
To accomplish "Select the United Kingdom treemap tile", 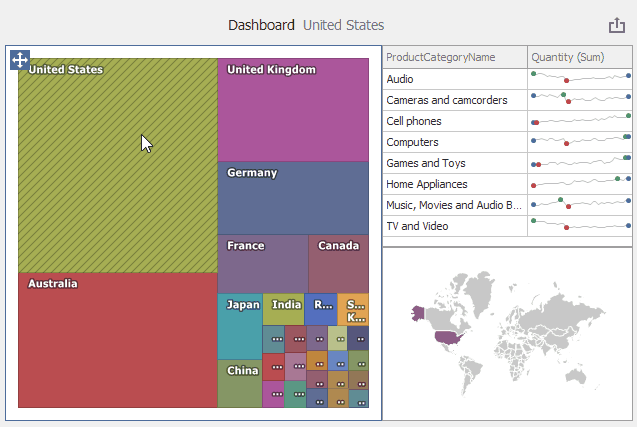I will pyautogui.click(x=292, y=110).
